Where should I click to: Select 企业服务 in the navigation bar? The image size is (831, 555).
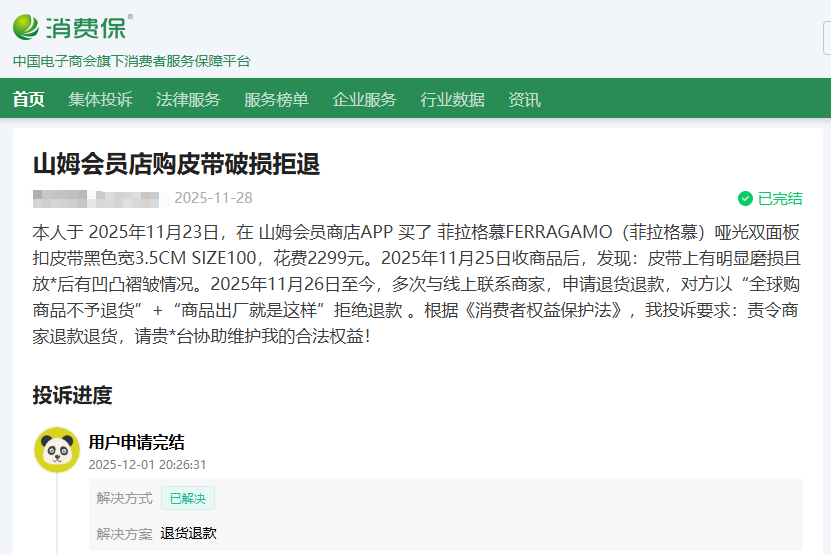tap(364, 99)
